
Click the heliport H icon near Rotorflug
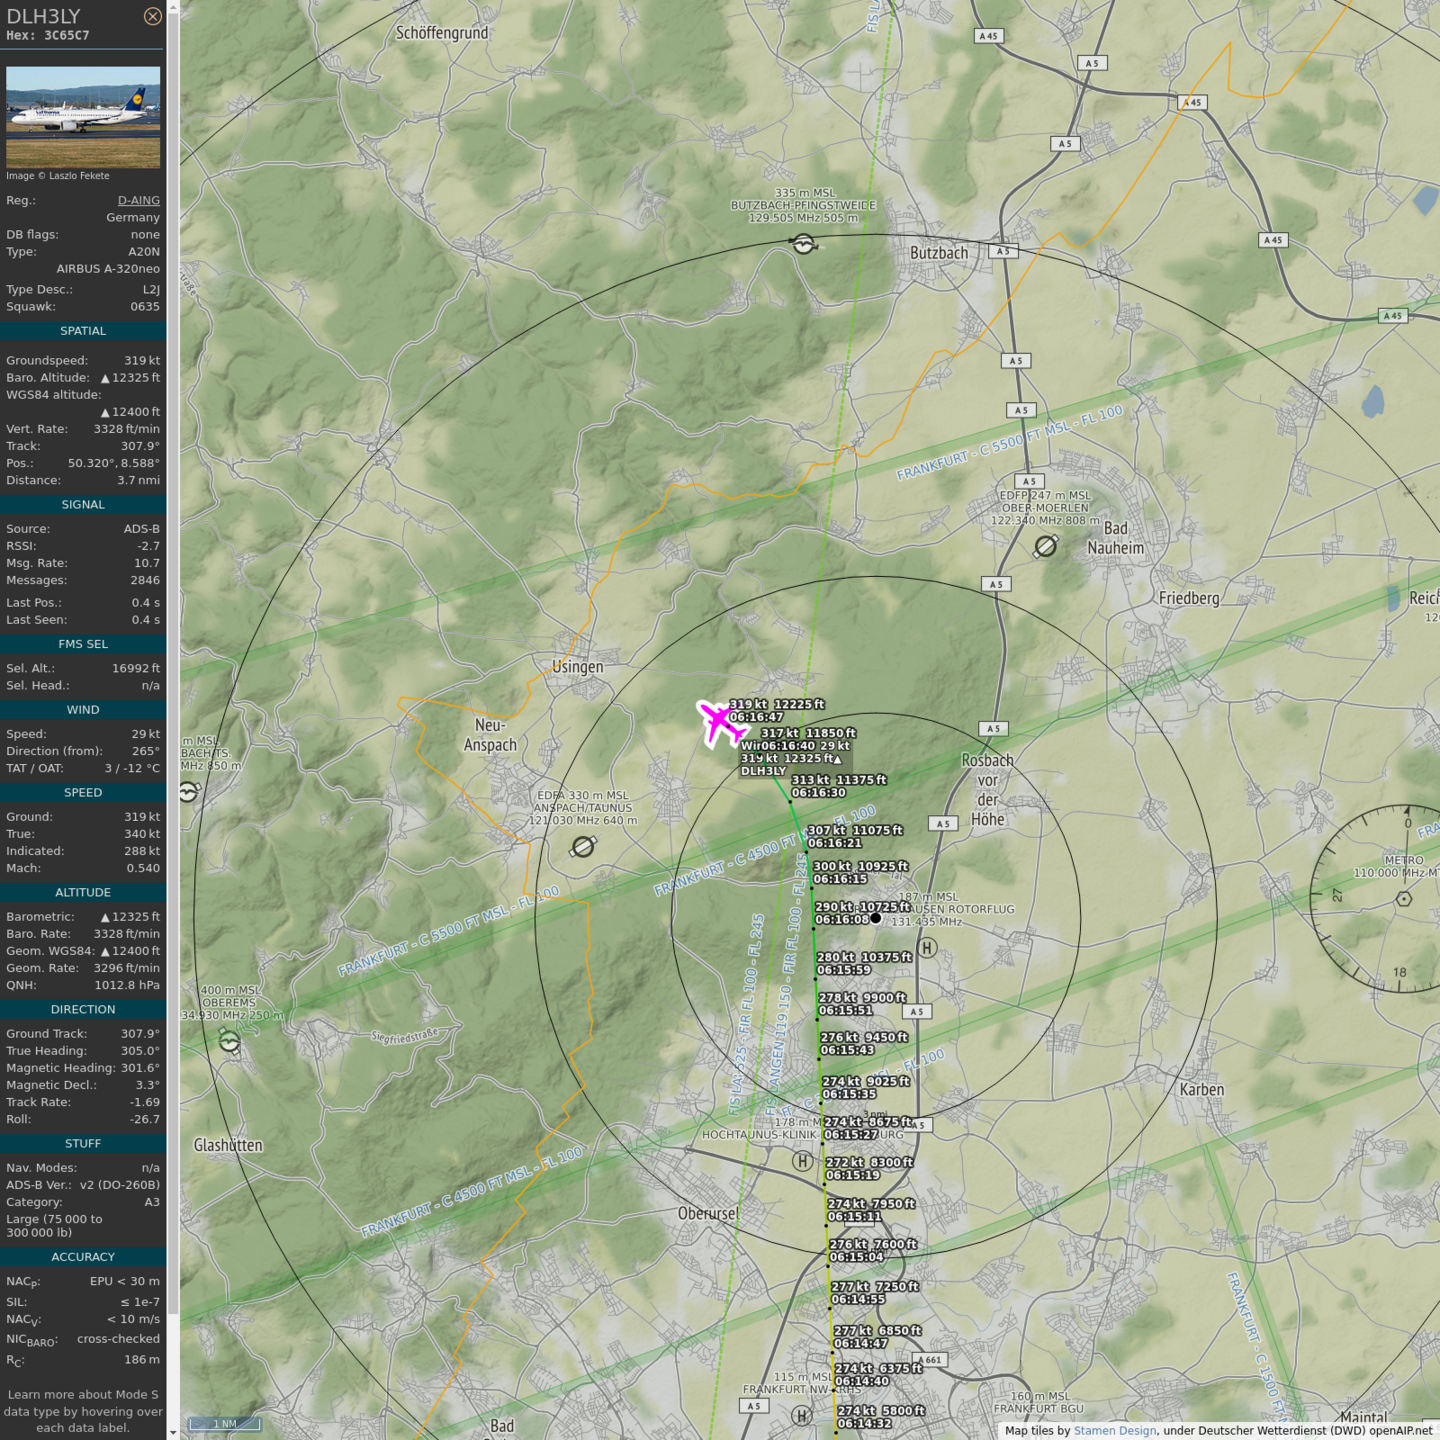pyautogui.click(x=927, y=948)
